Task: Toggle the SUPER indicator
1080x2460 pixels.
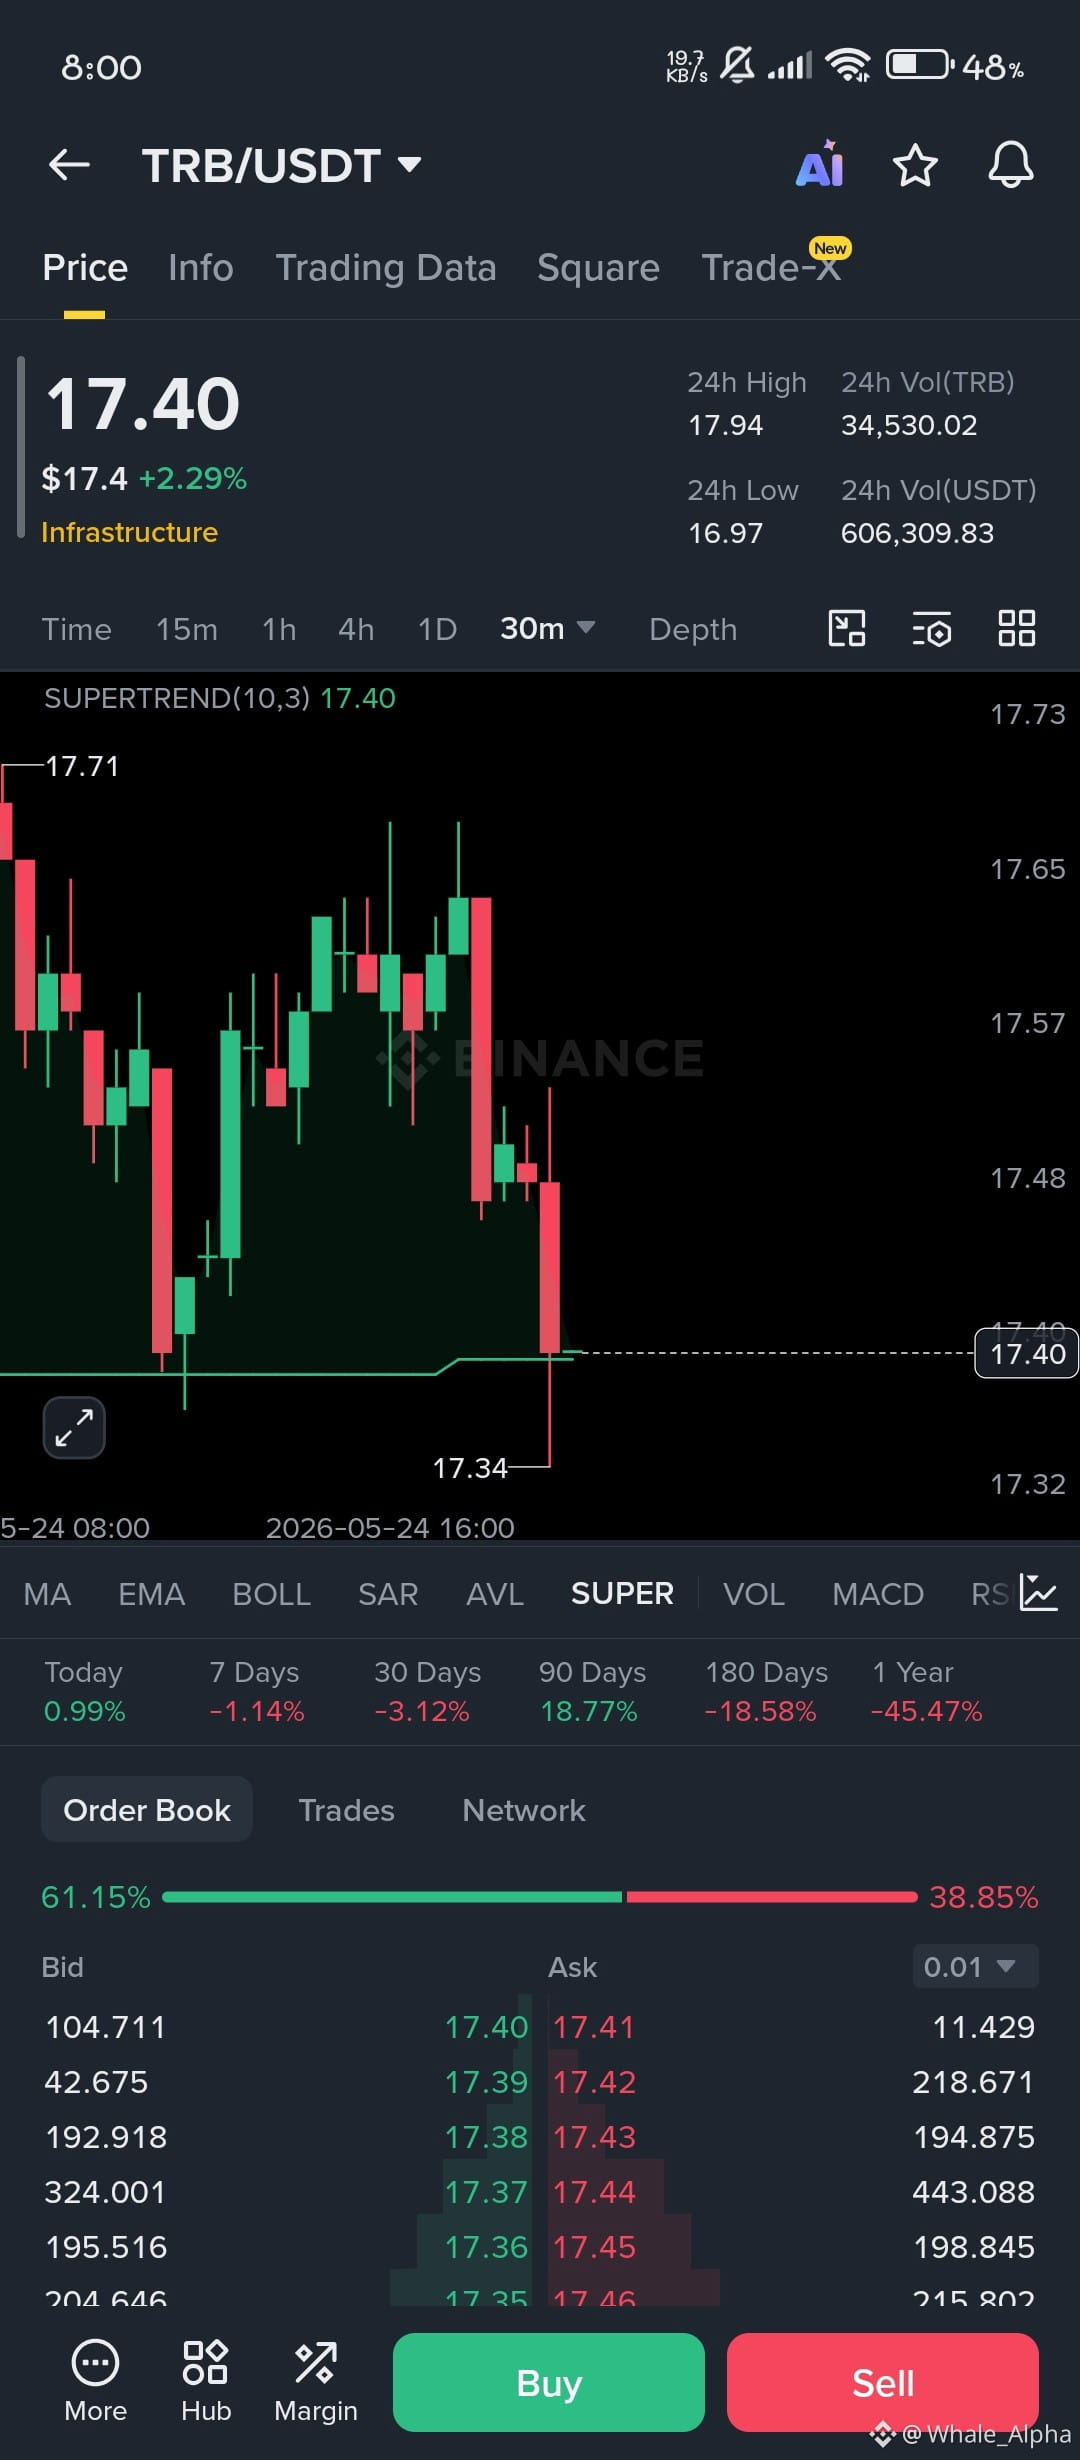Action: 622,1593
